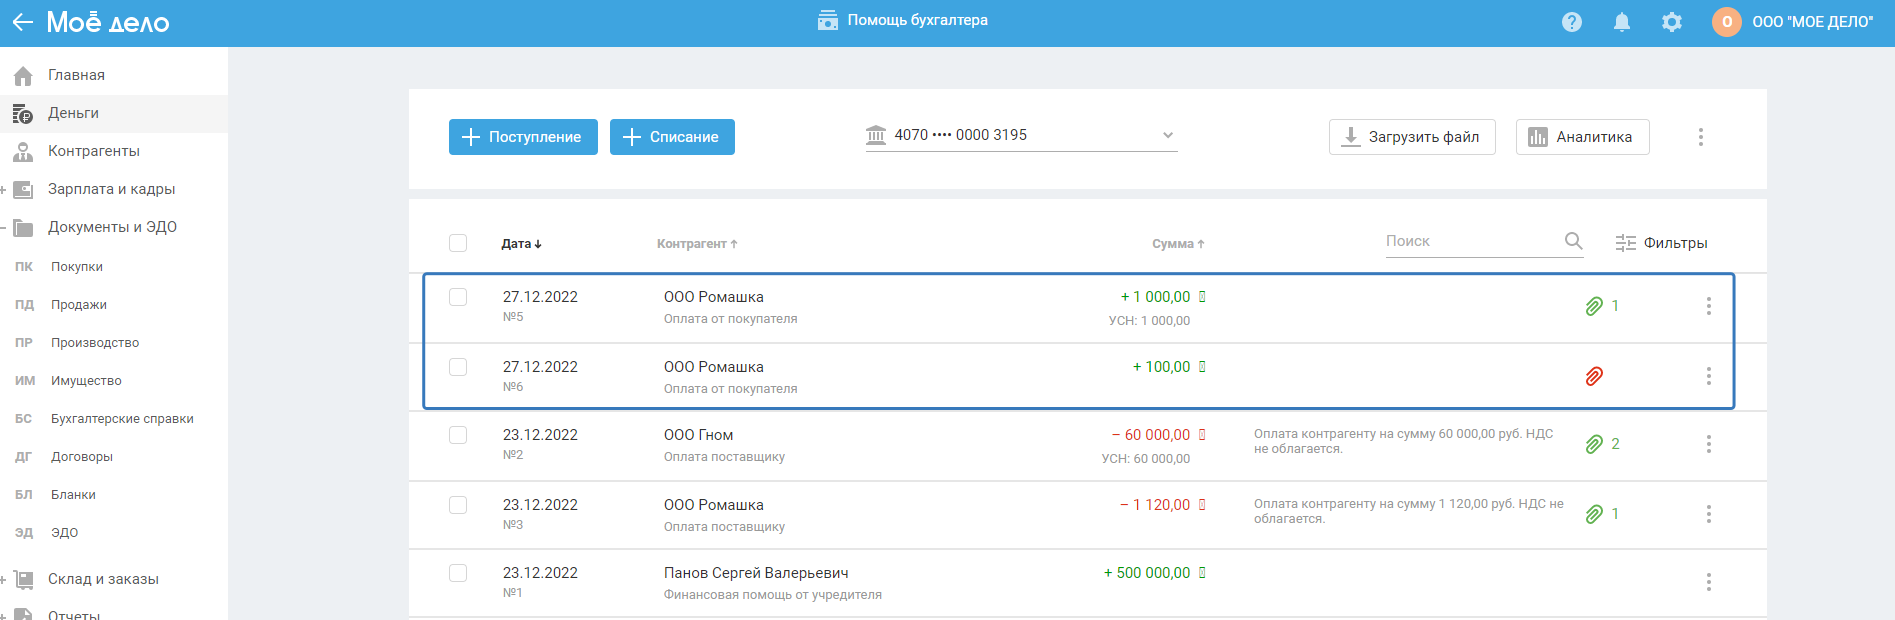The width and height of the screenshot is (1895, 620).
Task: Open Бухгалтерские справки submenu item
Action: (x=122, y=419)
